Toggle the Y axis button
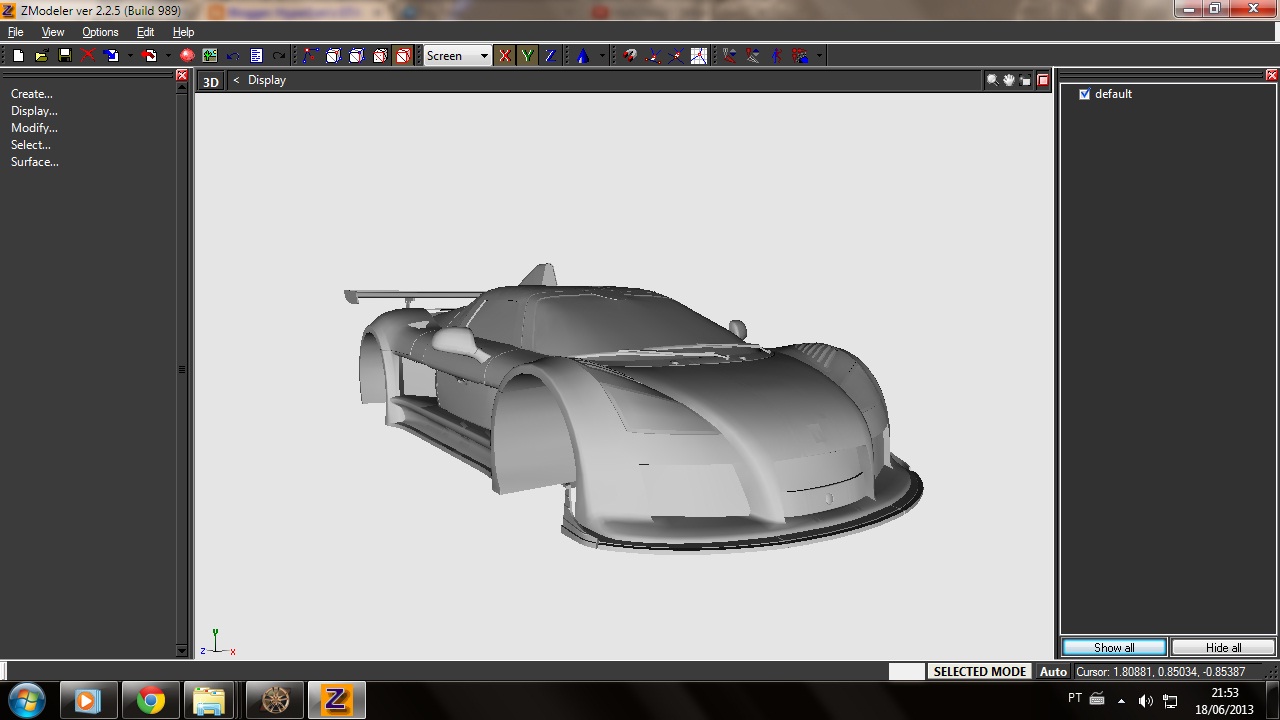The image size is (1280, 720). click(x=527, y=56)
